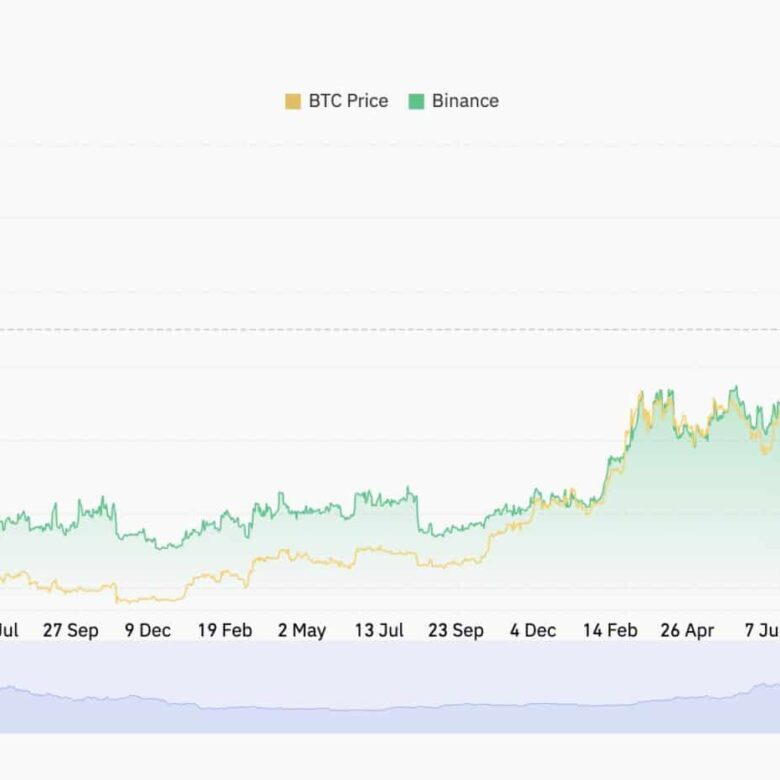The height and width of the screenshot is (780, 780).
Task: Click the cut-off 7 Ju label at right edge
Action: [x=762, y=631]
